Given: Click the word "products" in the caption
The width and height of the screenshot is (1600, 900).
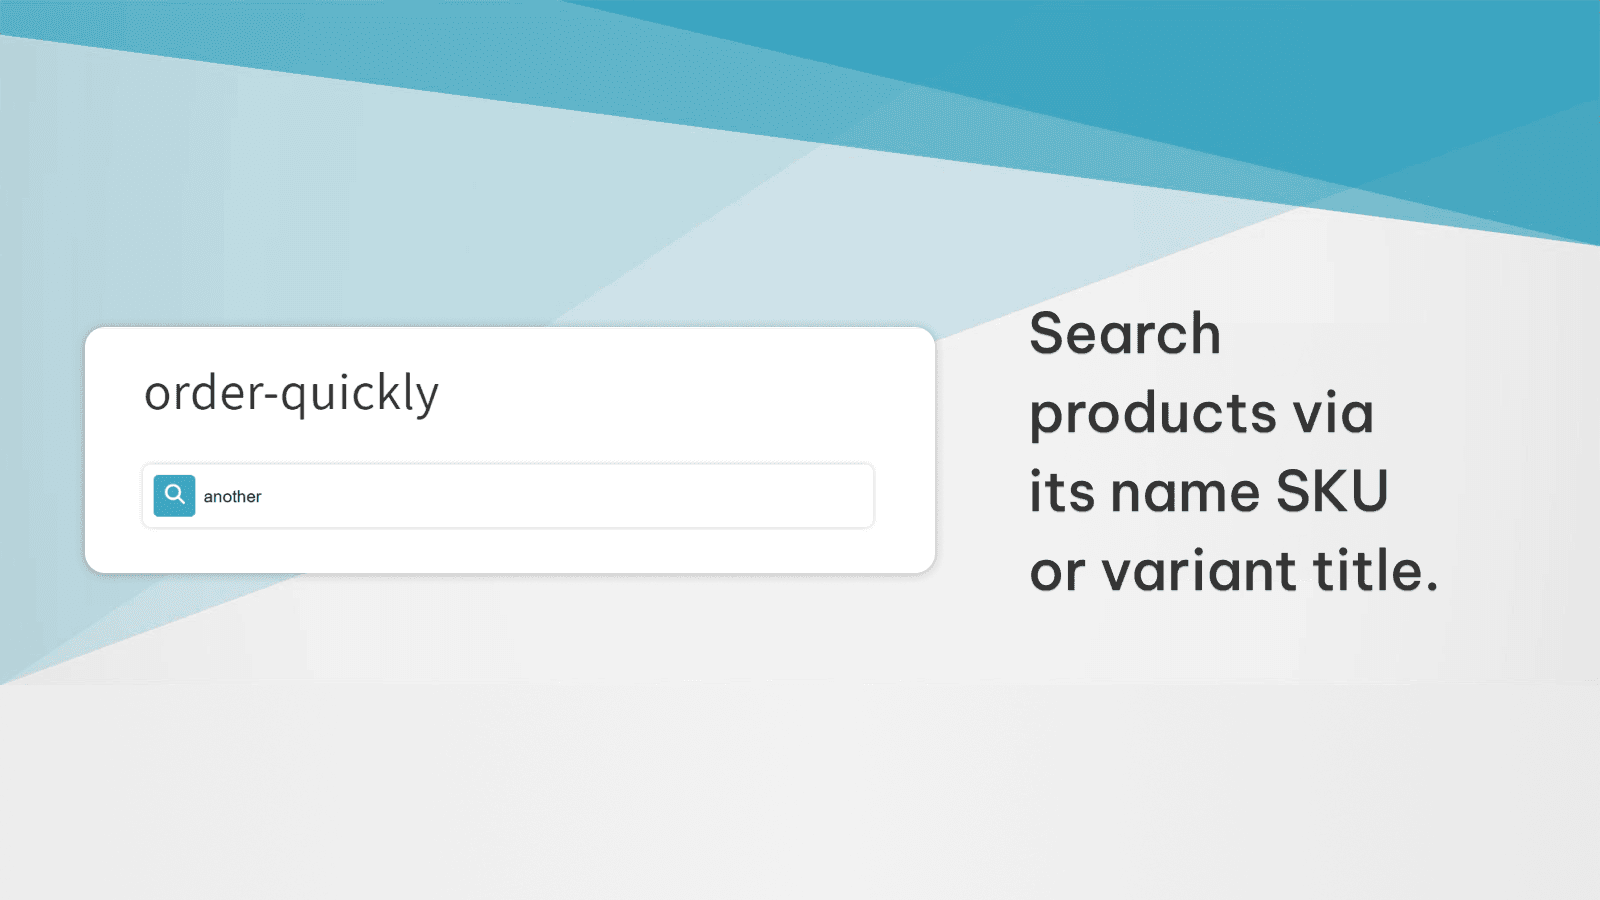Looking at the screenshot, I should point(1153,415).
